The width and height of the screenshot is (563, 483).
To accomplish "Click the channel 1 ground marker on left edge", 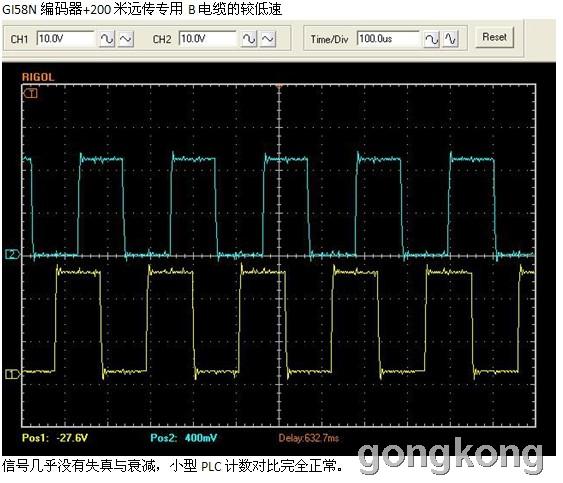I will [13, 374].
